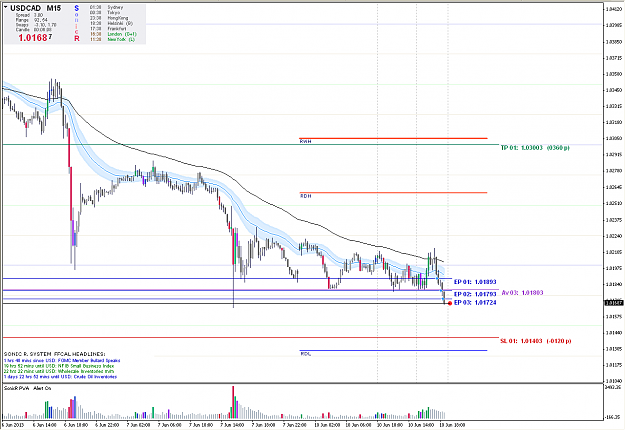Open the FOMC Member Speaks headline
625x430 pixels.
coord(62,360)
